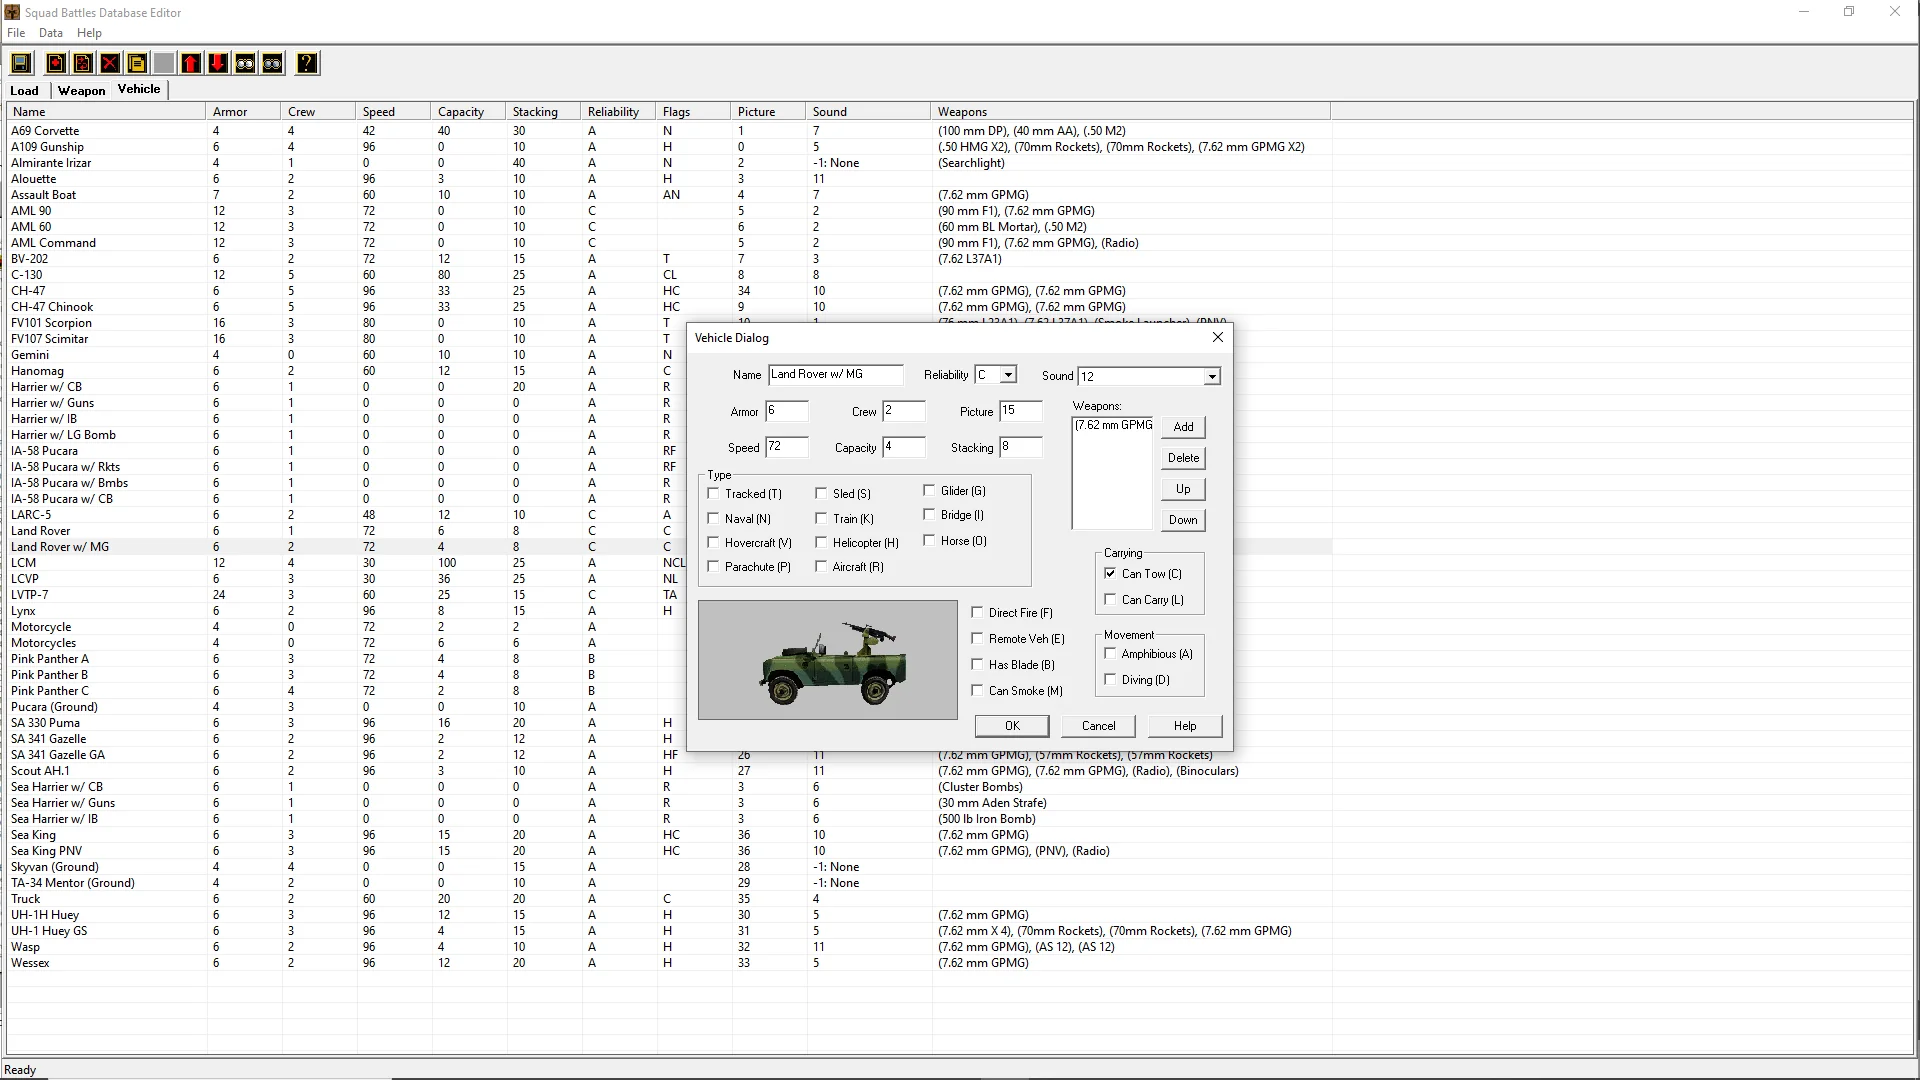1920x1080 pixels.
Task: Uncheck the Can Tow (C) checkbox
Action: [x=1110, y=573]
